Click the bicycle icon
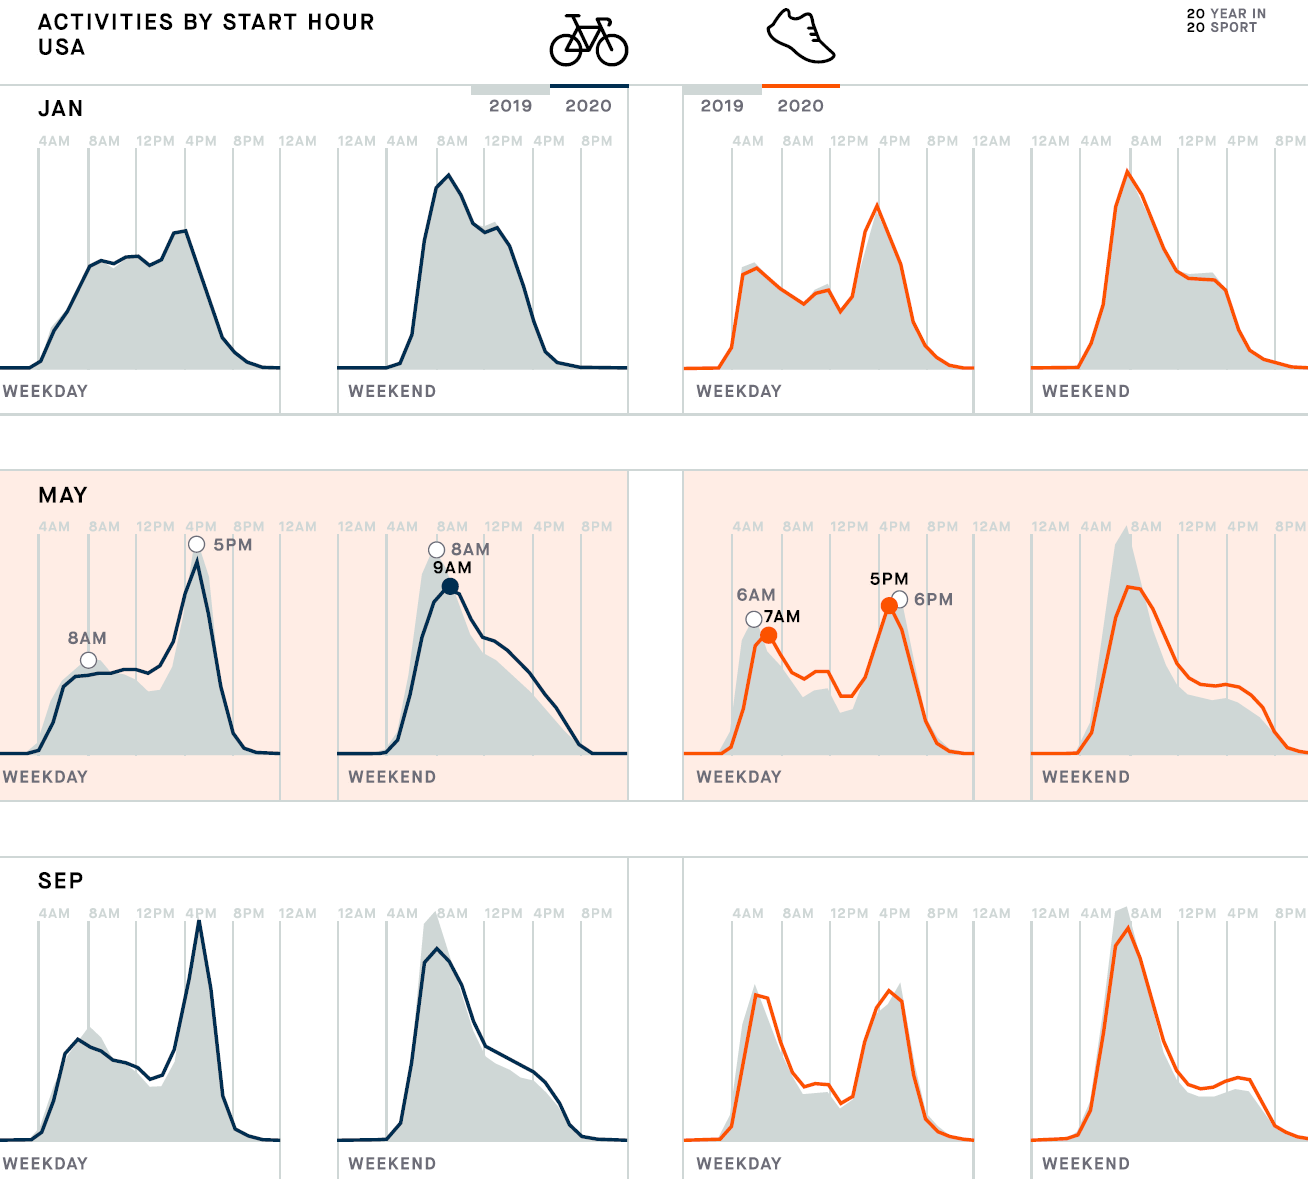Viewport: 1308px width, 1179px height. tap(589, 40)
